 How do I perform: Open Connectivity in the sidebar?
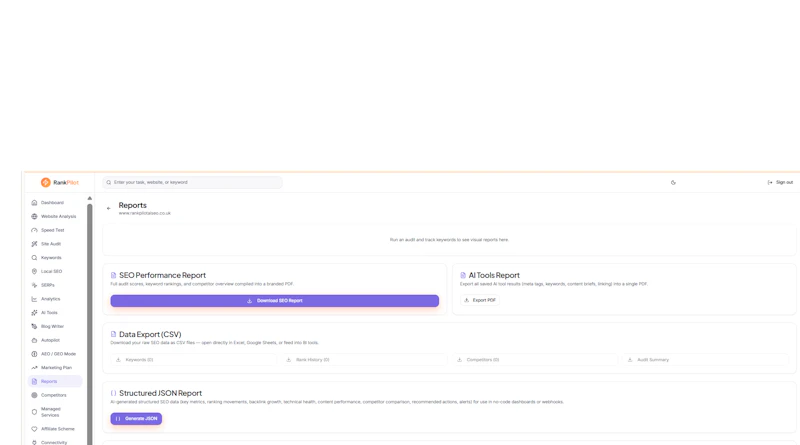[x=55, y=442]
